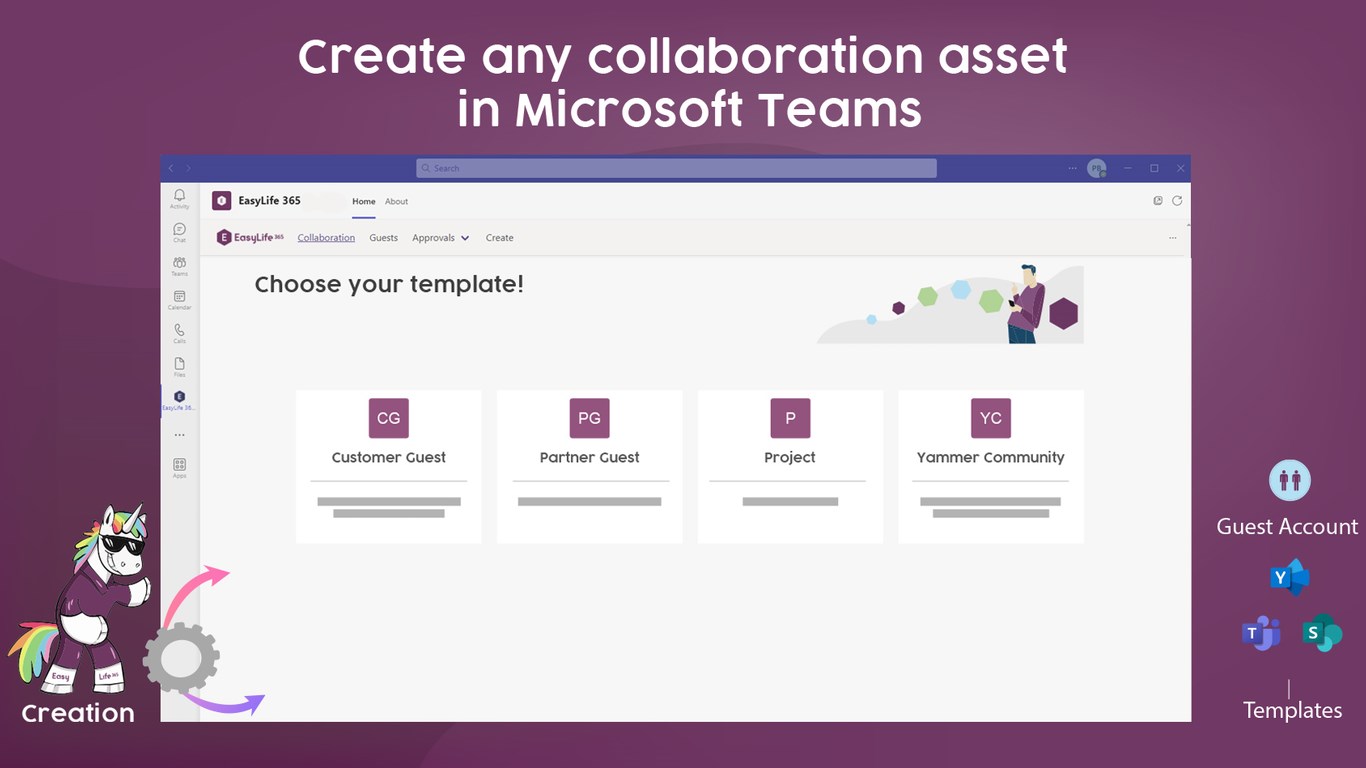Image resolution: width=1366 pixels, height=768 pixels.
Task: Select the PG Partner Guest template icon
Action: [590, 418]
